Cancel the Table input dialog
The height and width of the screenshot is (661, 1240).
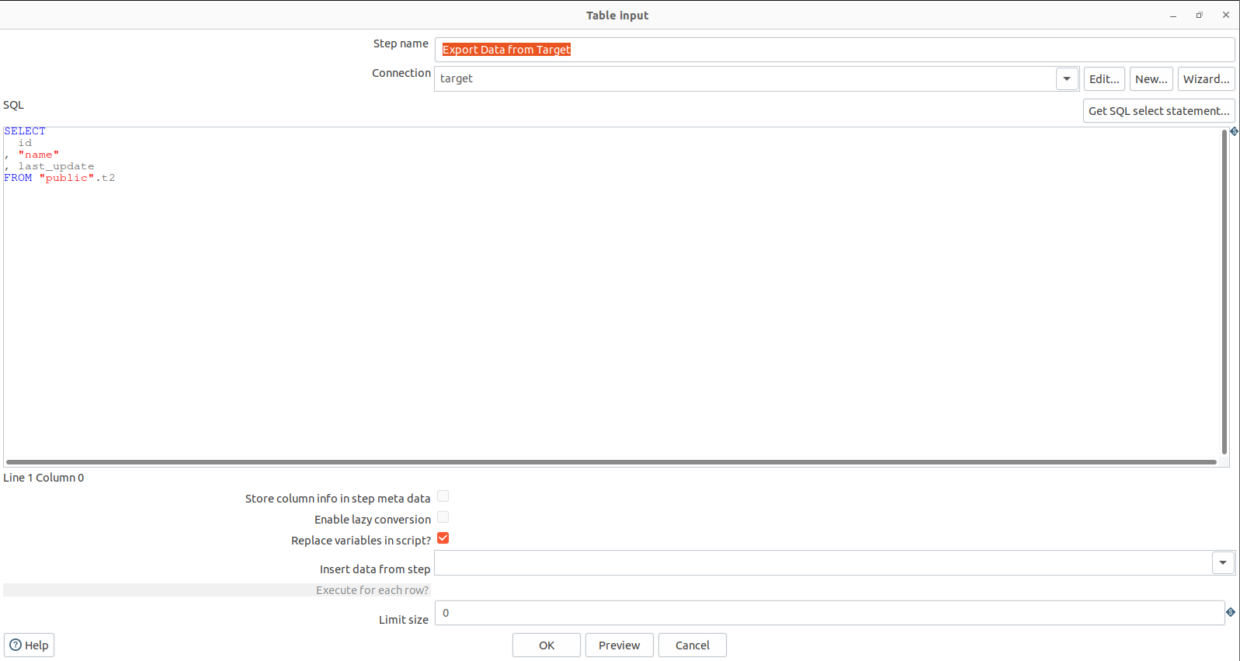pos(692,644)
